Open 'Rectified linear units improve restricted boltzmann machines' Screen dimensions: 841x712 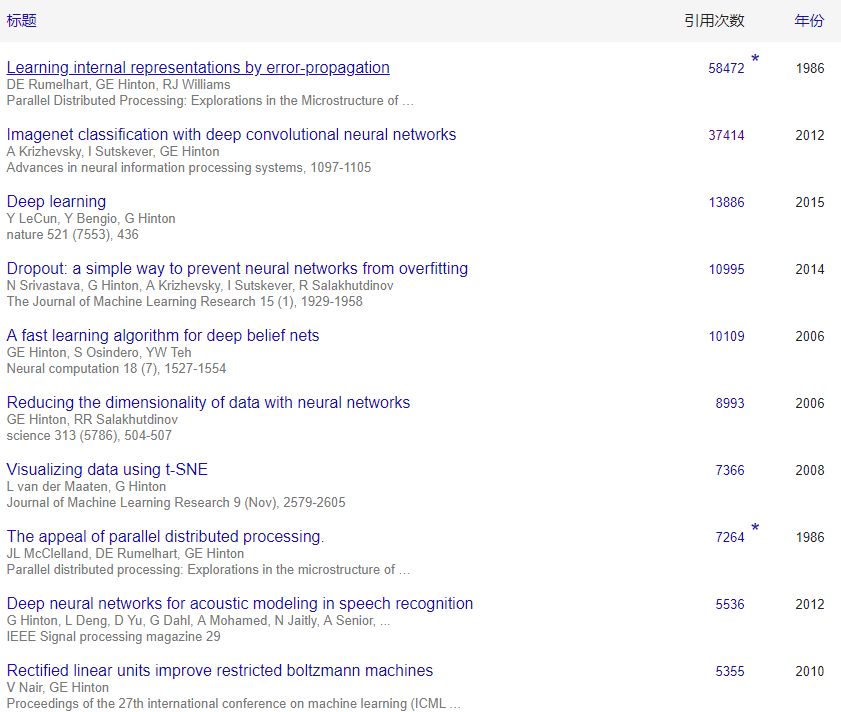pos(220,671)
